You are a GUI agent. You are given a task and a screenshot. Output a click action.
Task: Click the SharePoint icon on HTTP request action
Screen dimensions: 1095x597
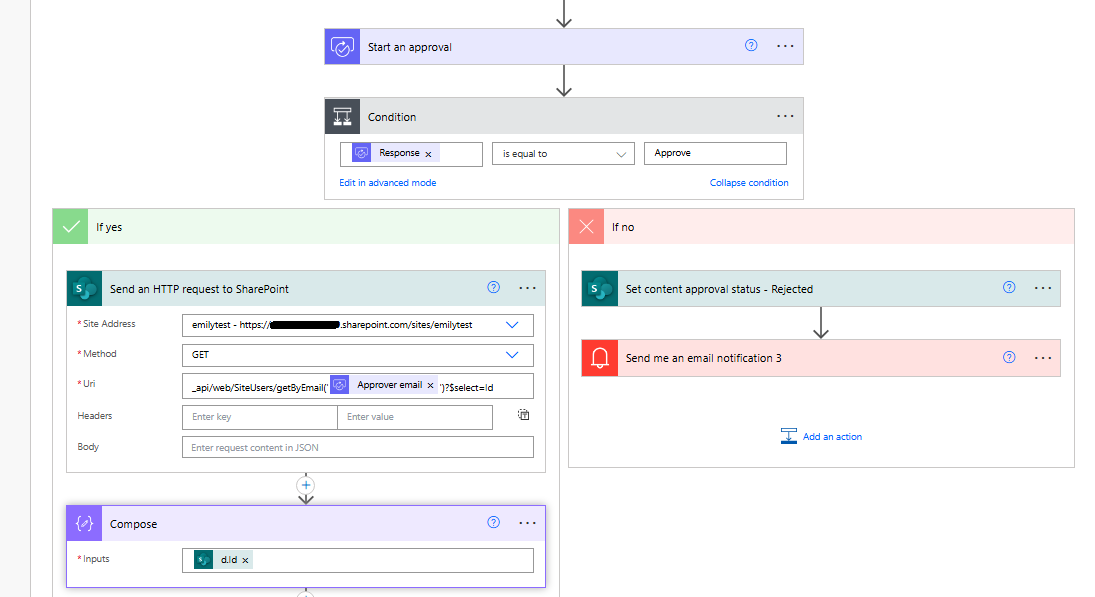[84, 288]
